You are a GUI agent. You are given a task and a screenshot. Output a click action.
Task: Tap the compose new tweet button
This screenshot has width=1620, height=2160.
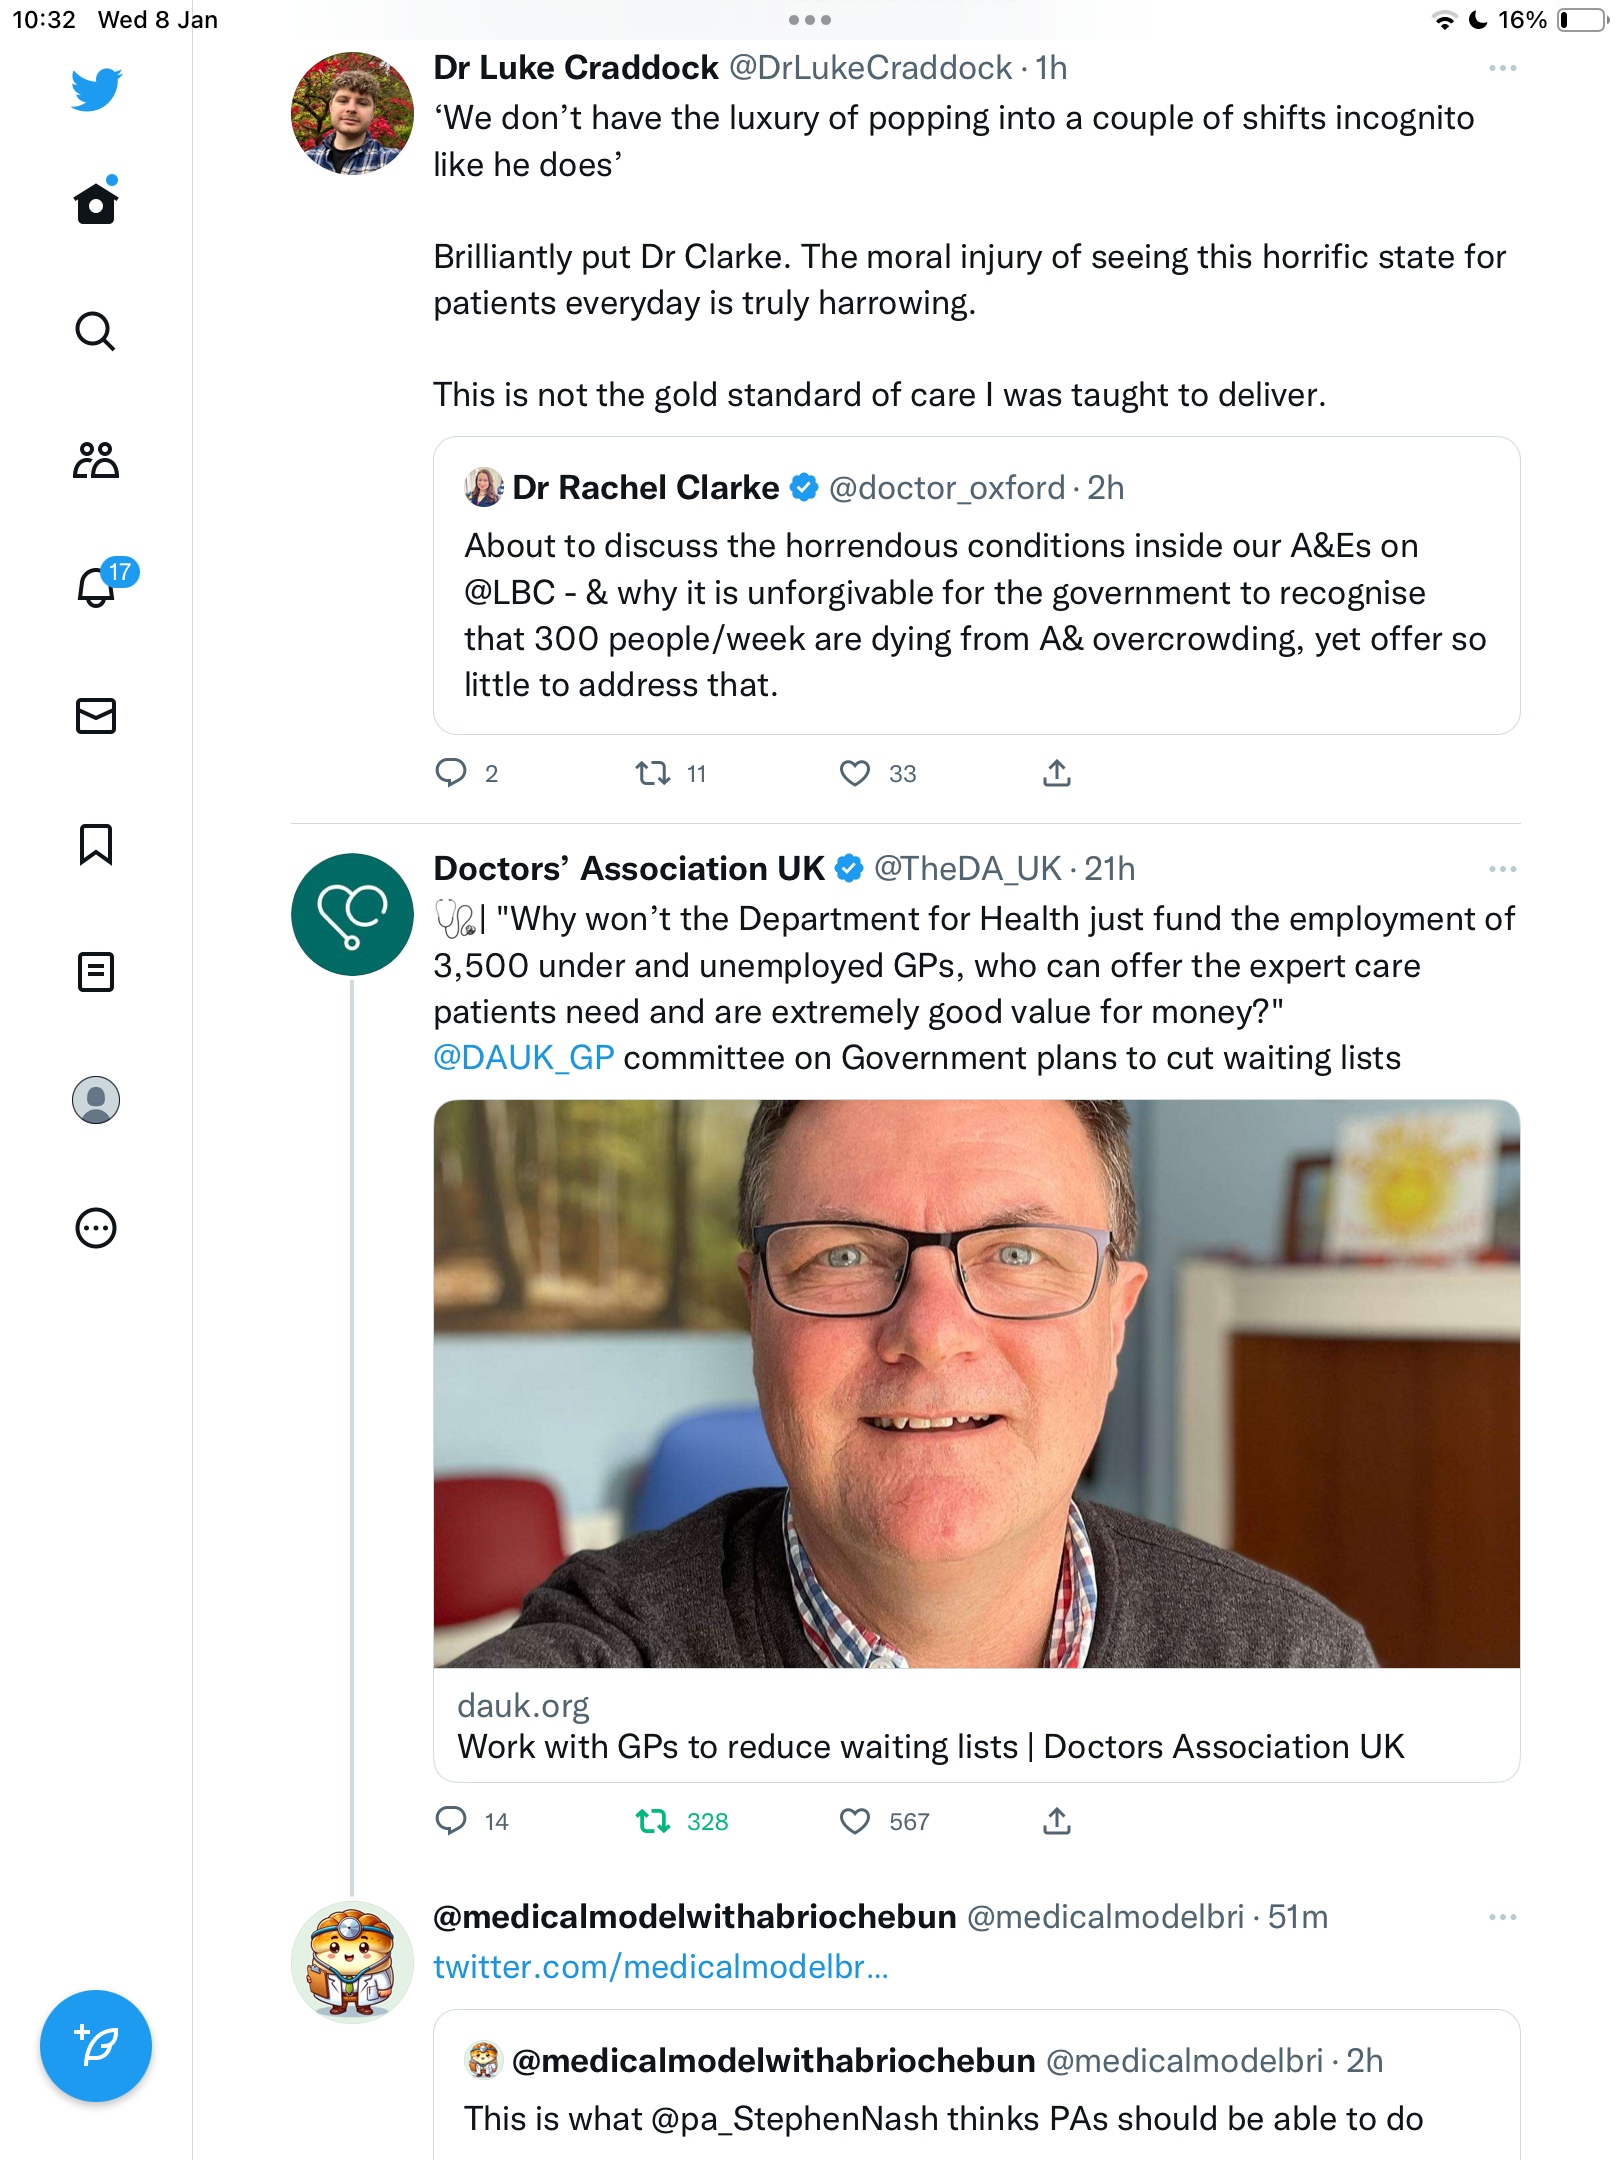[x=96, y=2046]
